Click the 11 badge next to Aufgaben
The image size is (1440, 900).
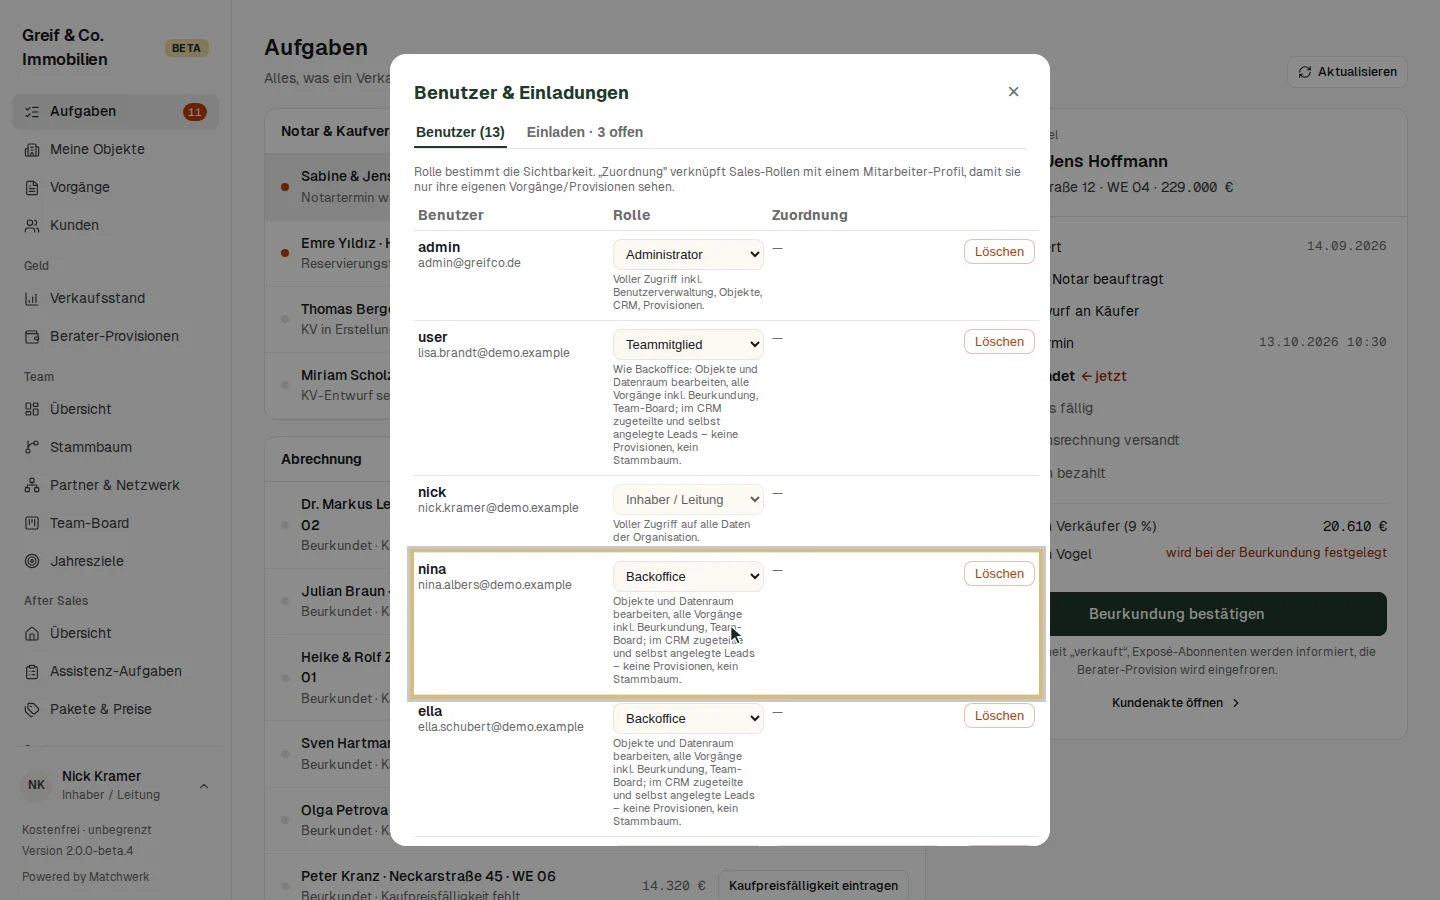(x=195, y=112)
